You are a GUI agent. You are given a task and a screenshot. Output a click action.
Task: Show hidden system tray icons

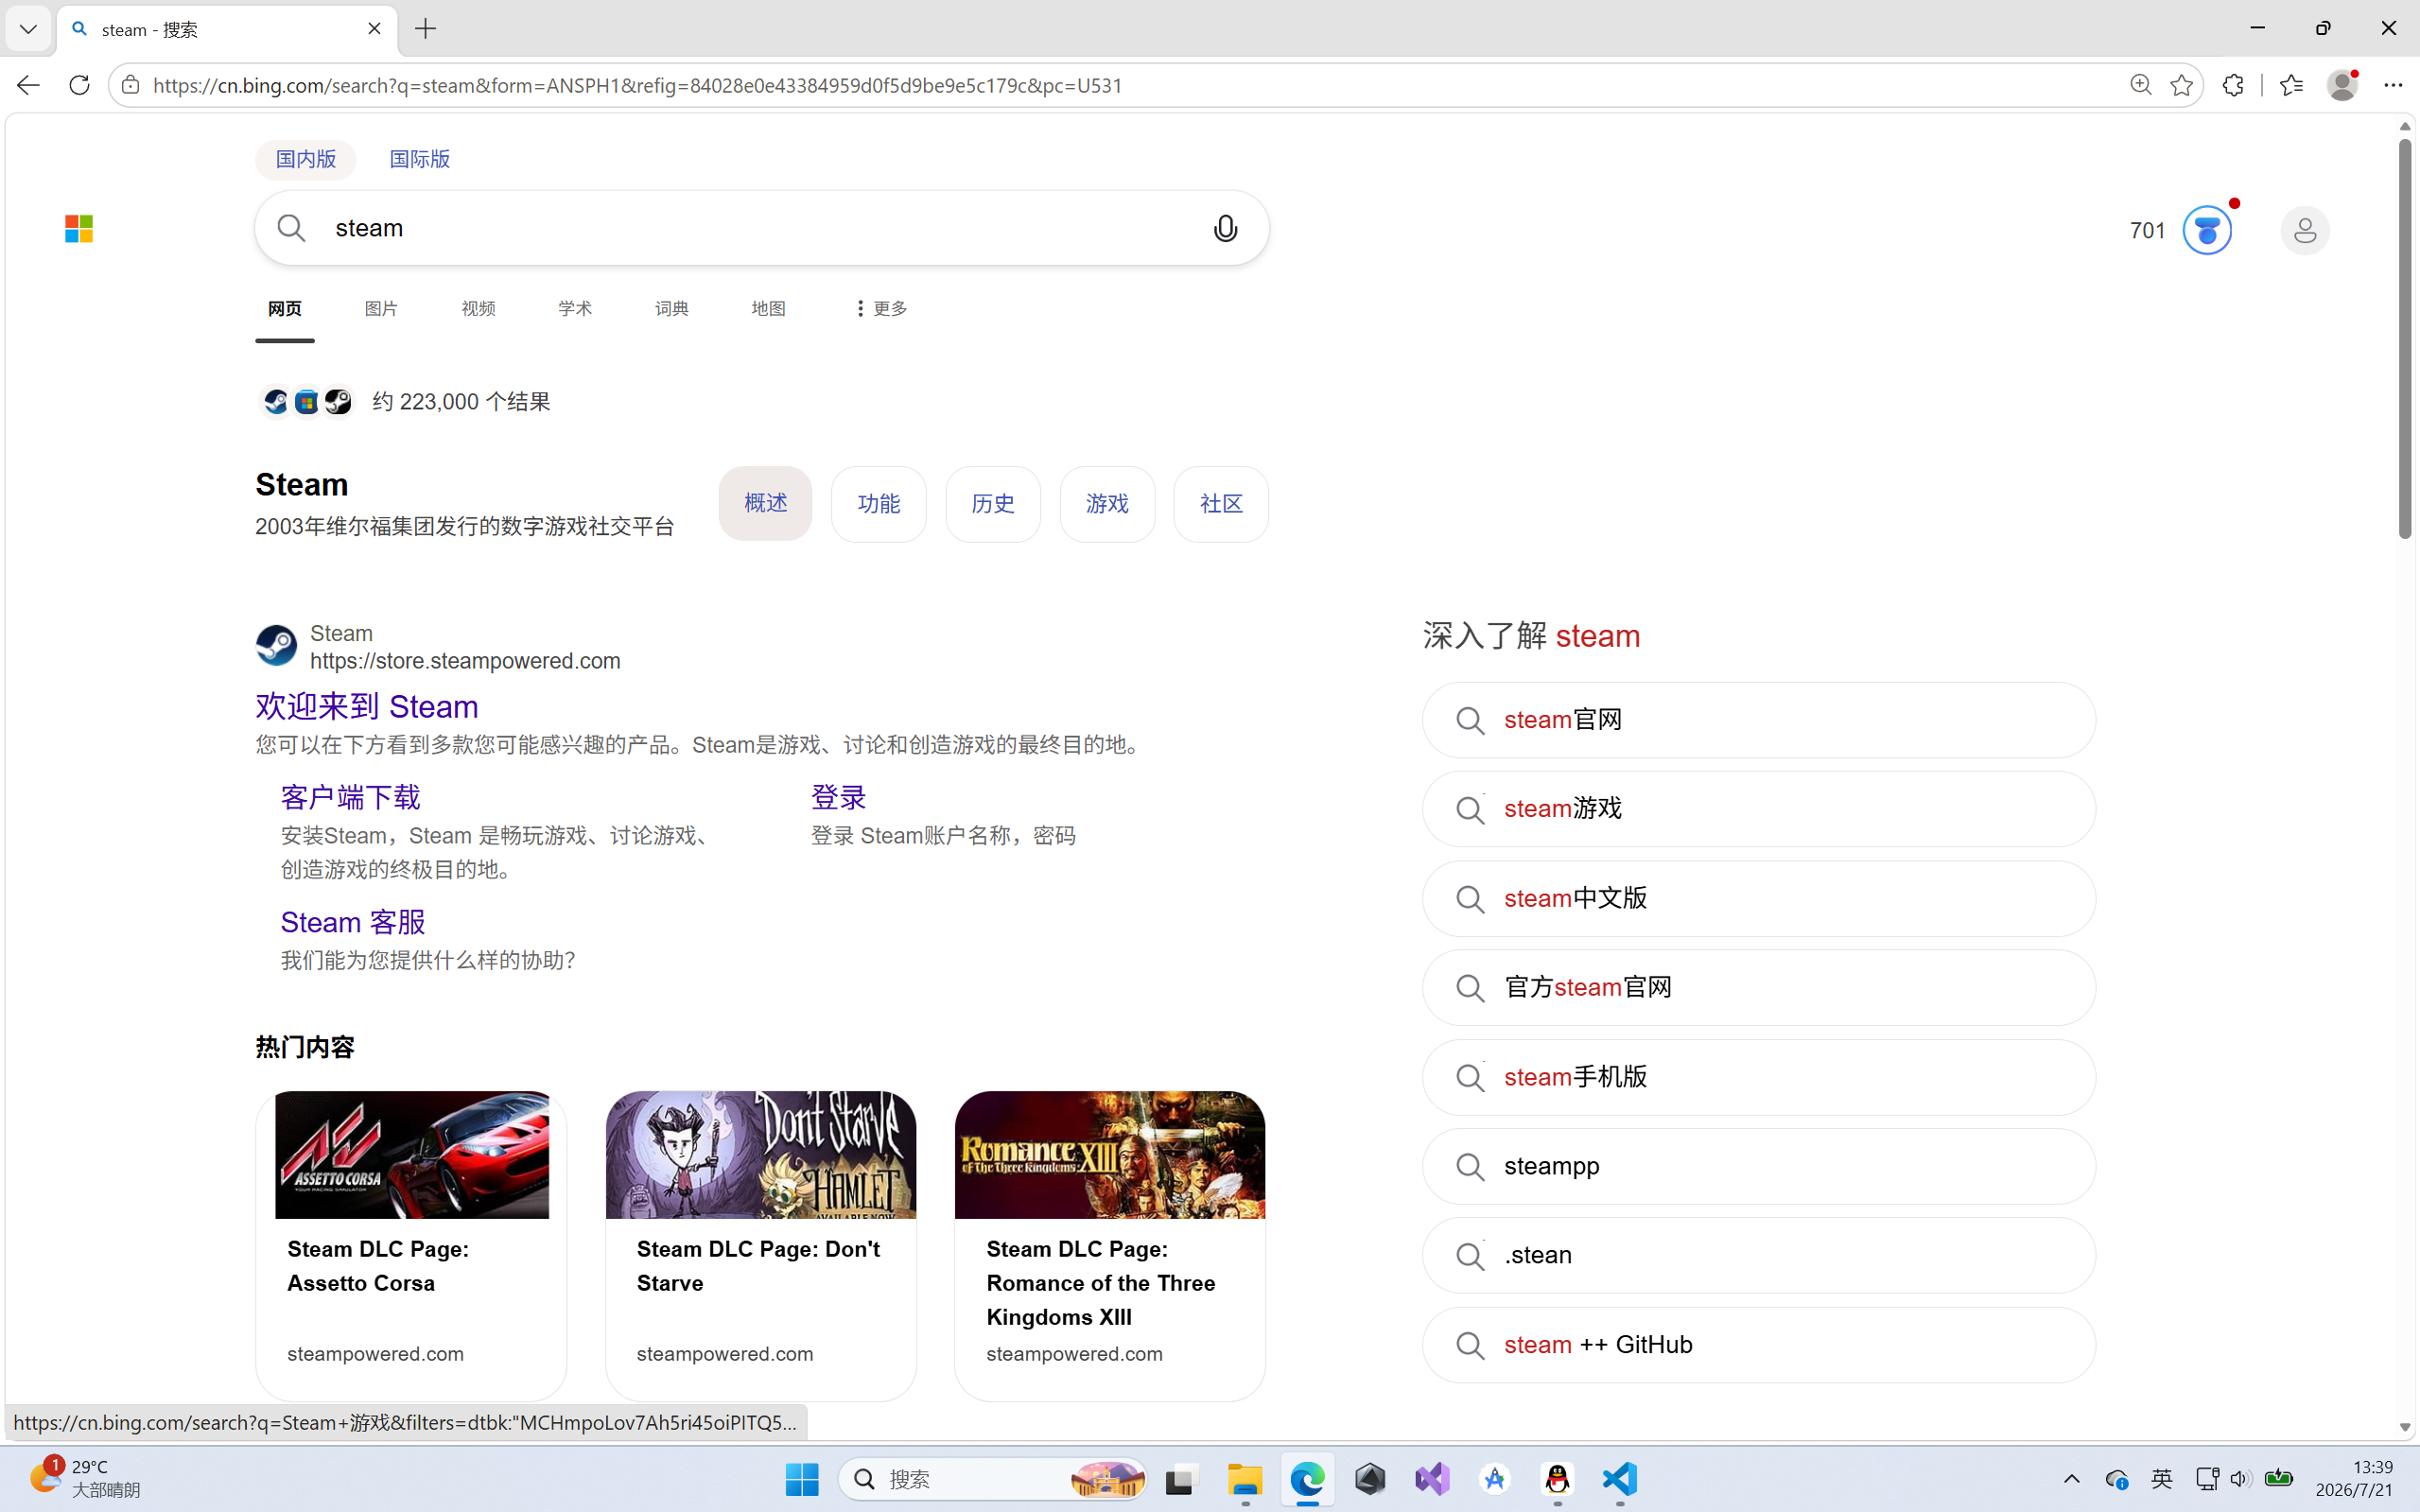(2071, 1479)
